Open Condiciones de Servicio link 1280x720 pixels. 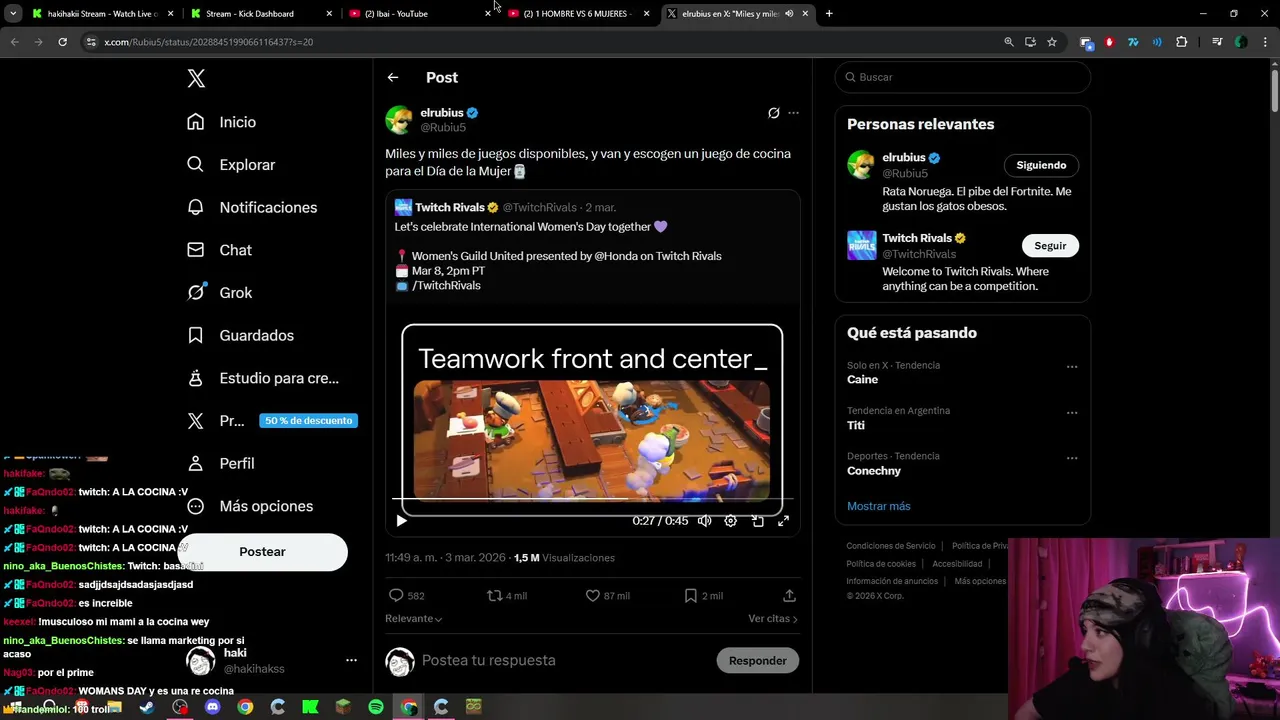891,546
